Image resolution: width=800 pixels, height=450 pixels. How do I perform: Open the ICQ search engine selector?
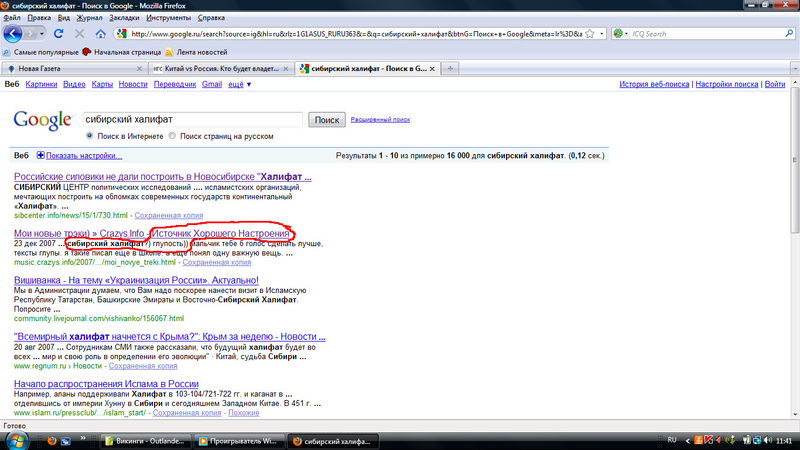pos(620,34)
